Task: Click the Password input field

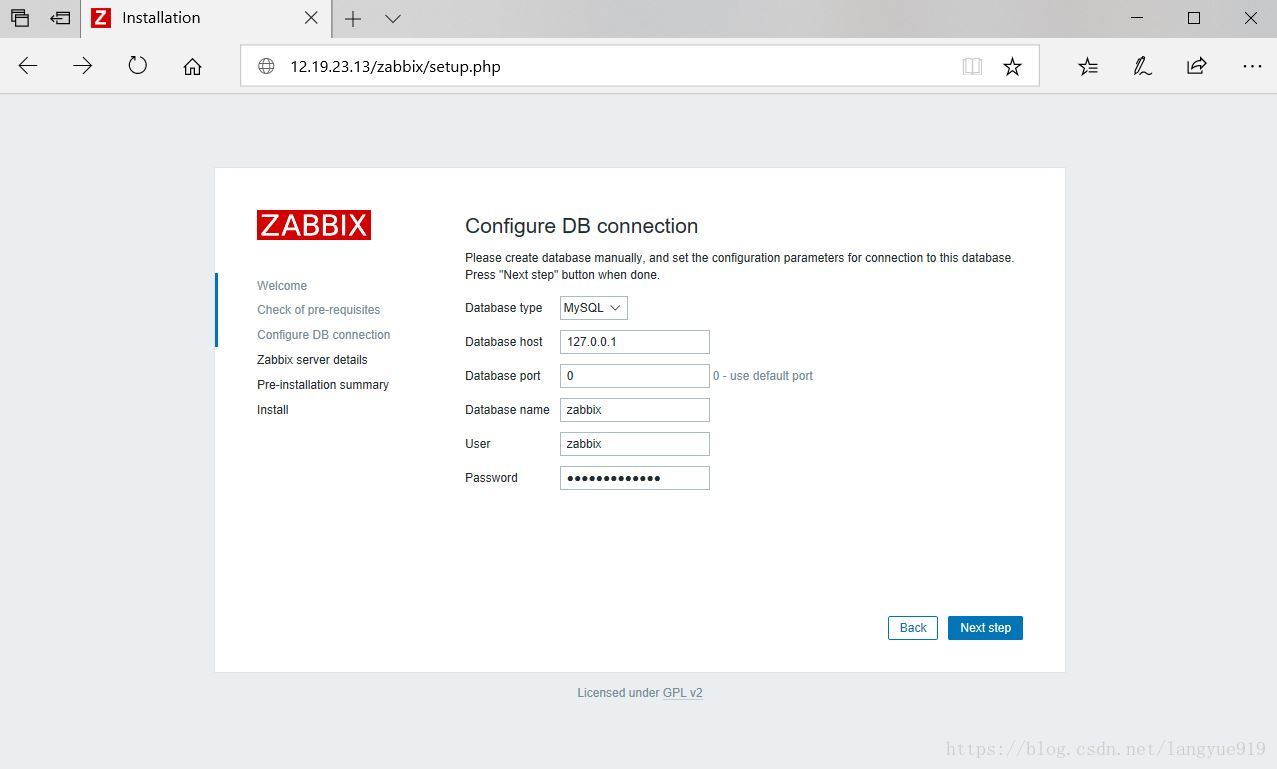Action: (x=635, y=478)
